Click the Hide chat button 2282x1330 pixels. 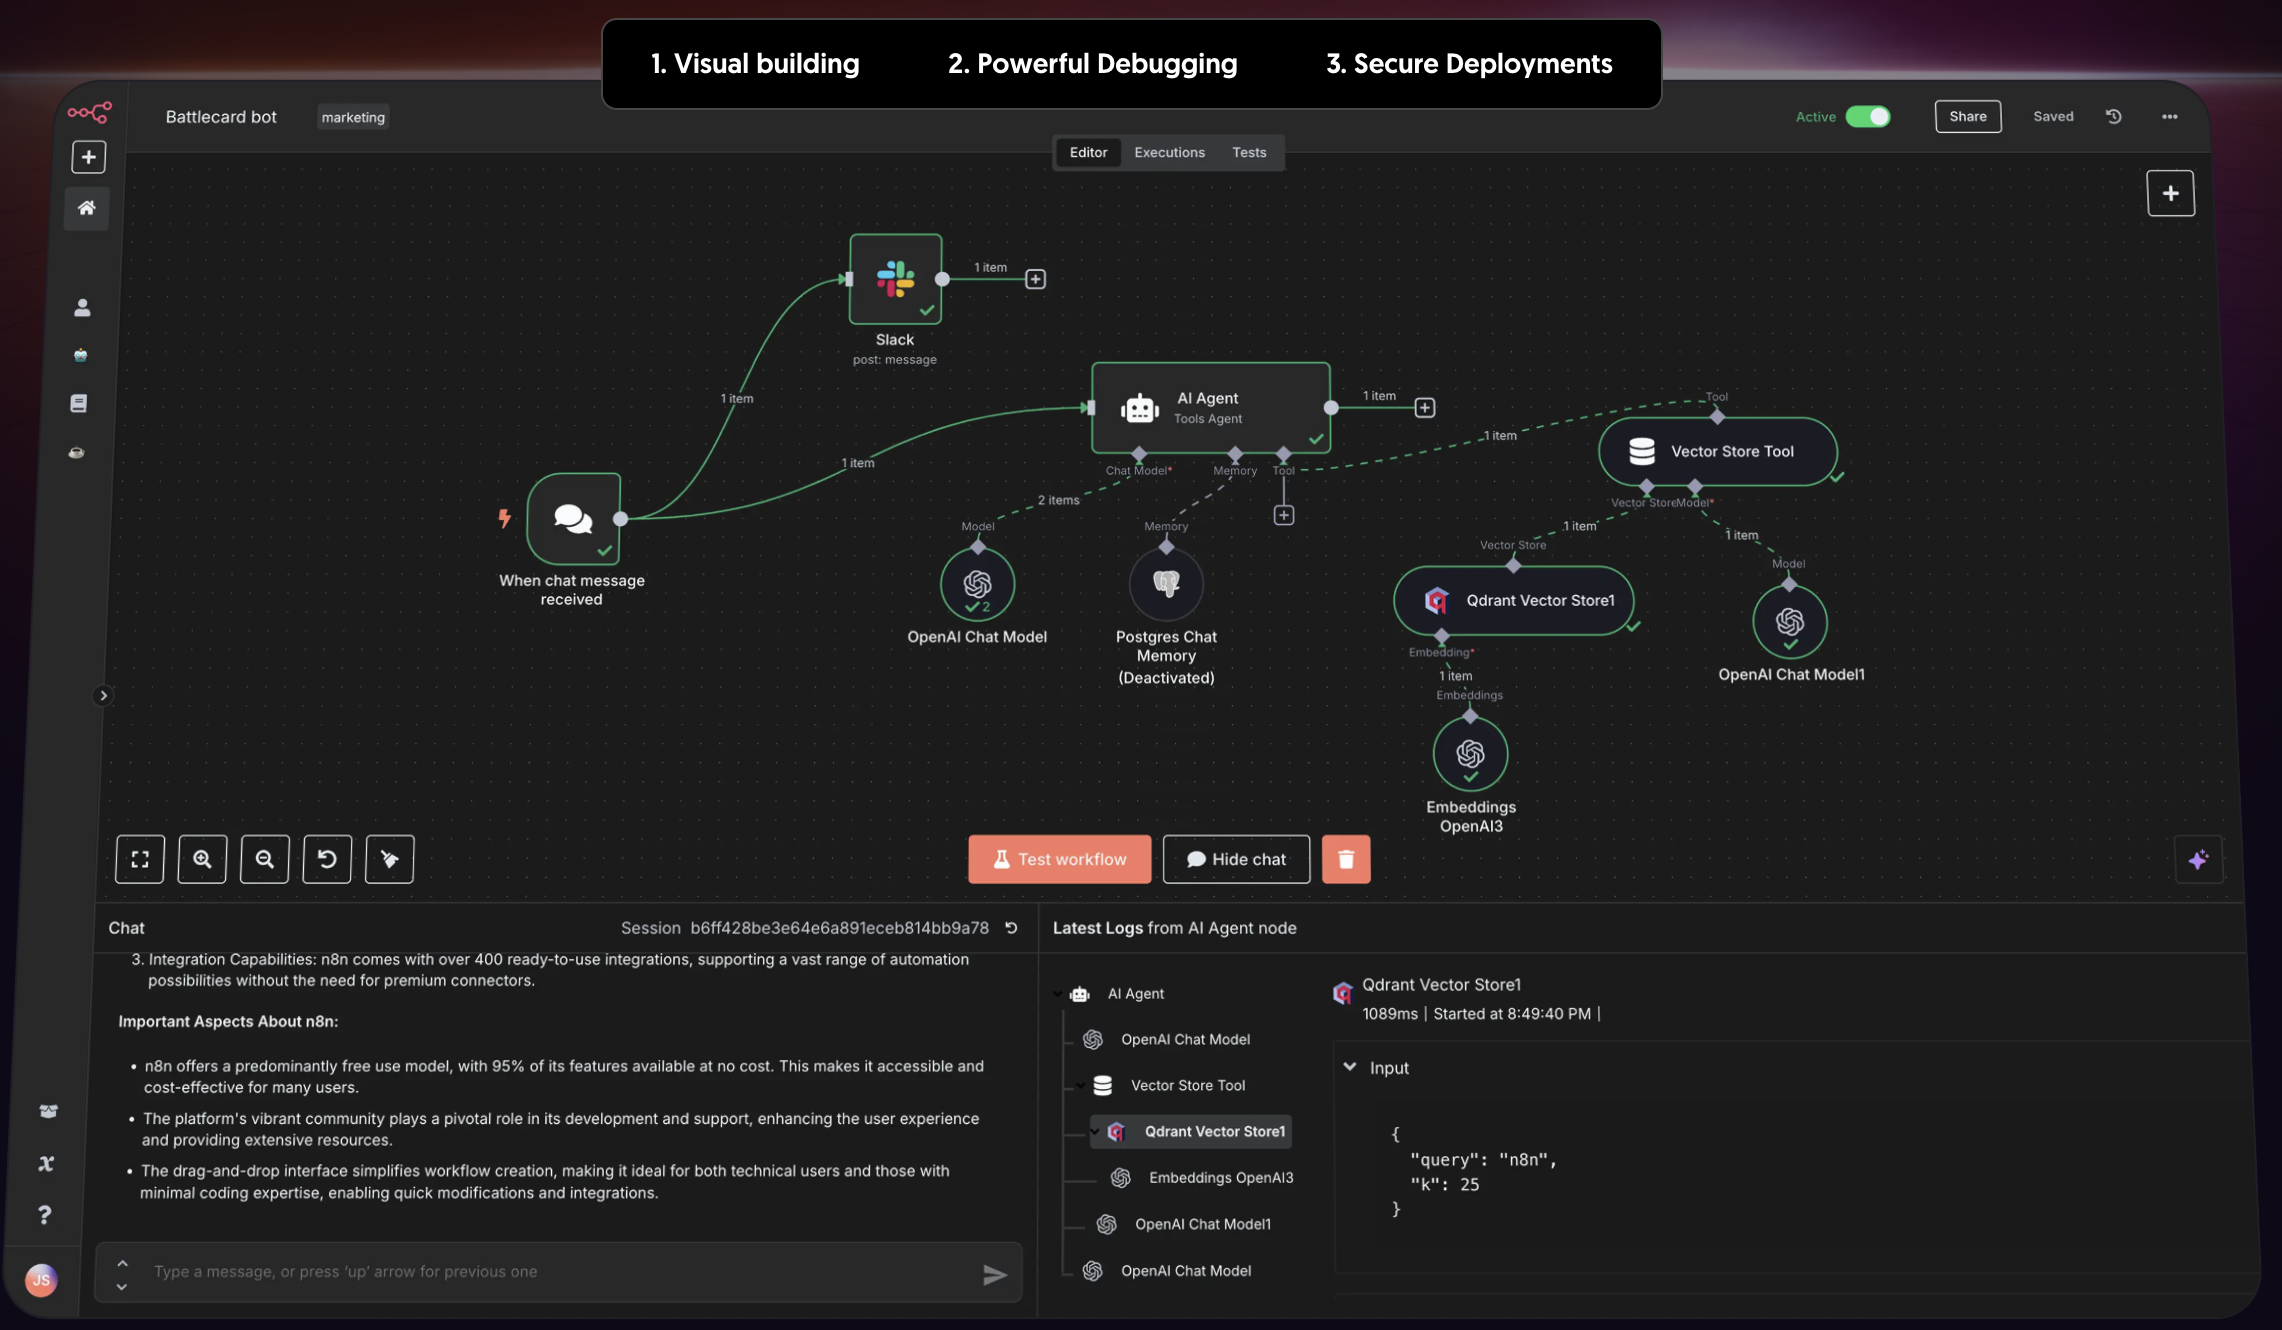pos(1236,859)
